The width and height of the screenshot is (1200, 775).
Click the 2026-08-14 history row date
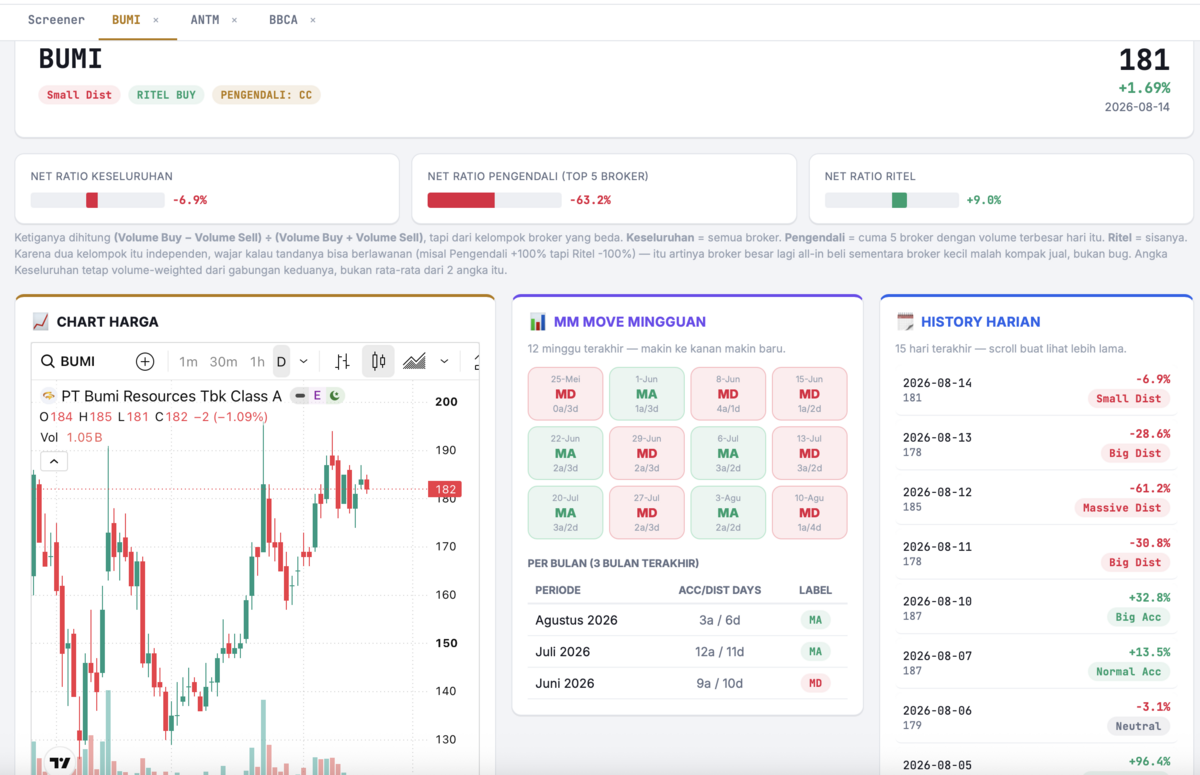[937, 383]
